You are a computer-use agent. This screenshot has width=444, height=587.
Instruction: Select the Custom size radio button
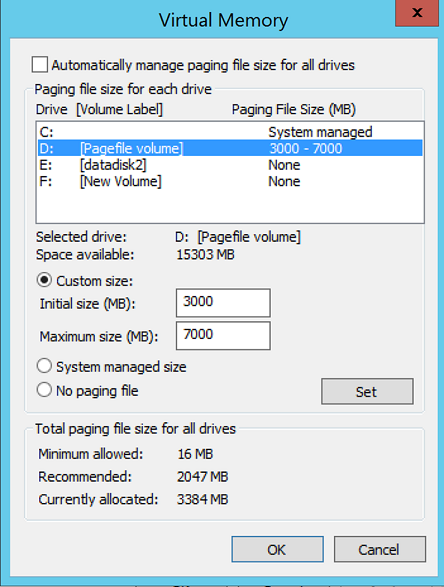point(44,280)
